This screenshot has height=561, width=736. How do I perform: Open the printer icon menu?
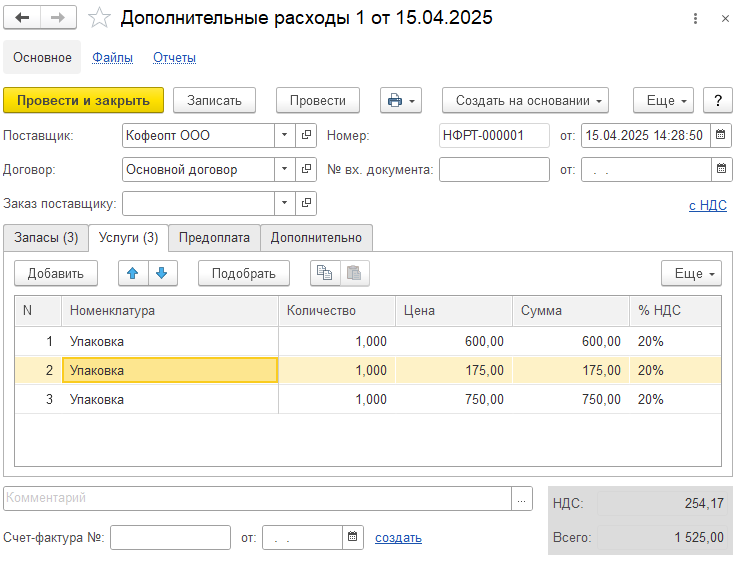click(x=401, y=100)
